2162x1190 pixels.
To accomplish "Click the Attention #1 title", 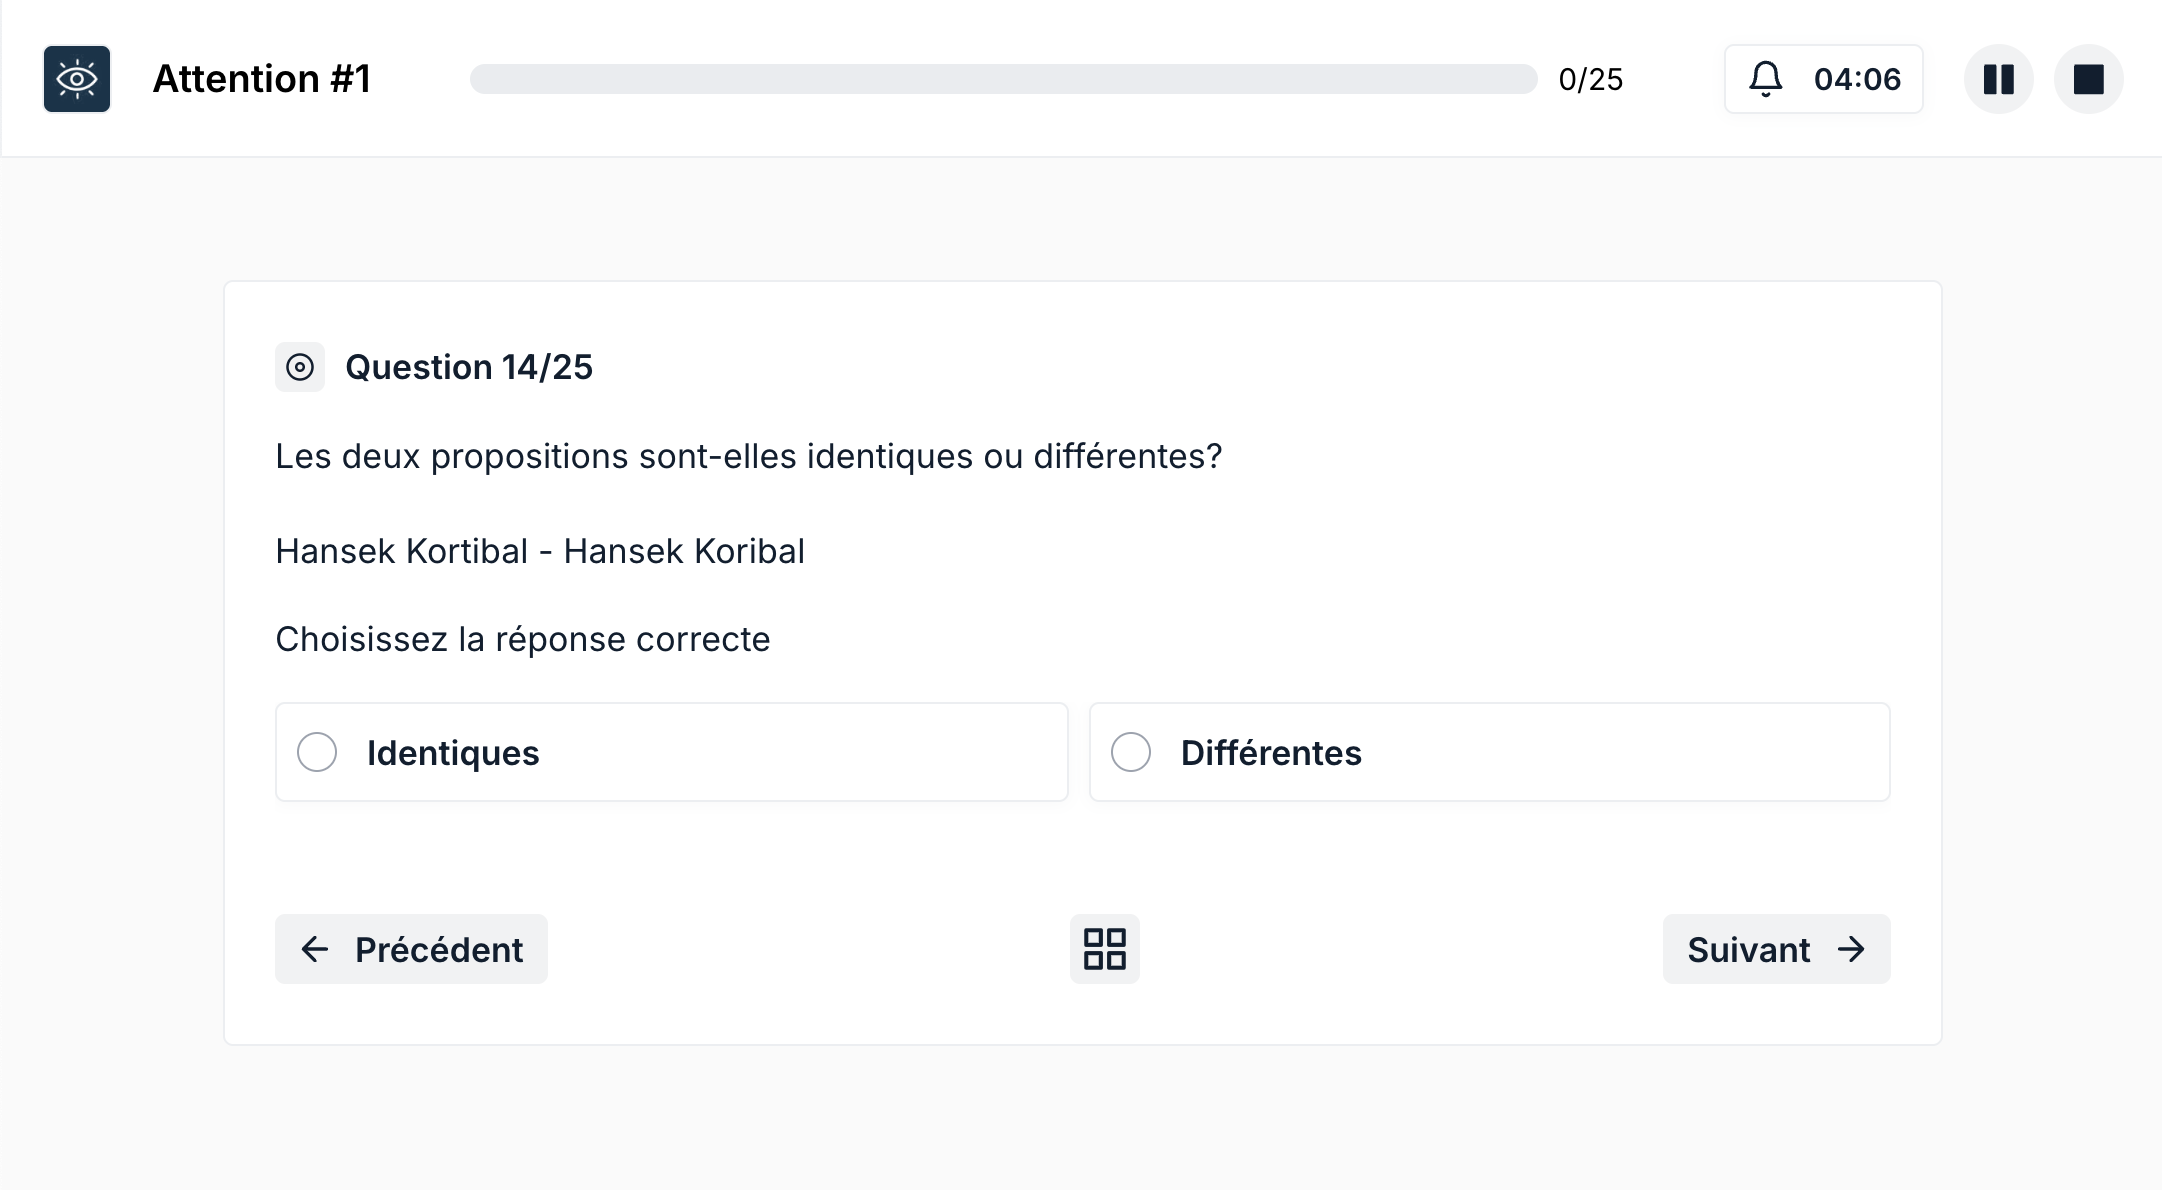I will [x=262, y=78].
